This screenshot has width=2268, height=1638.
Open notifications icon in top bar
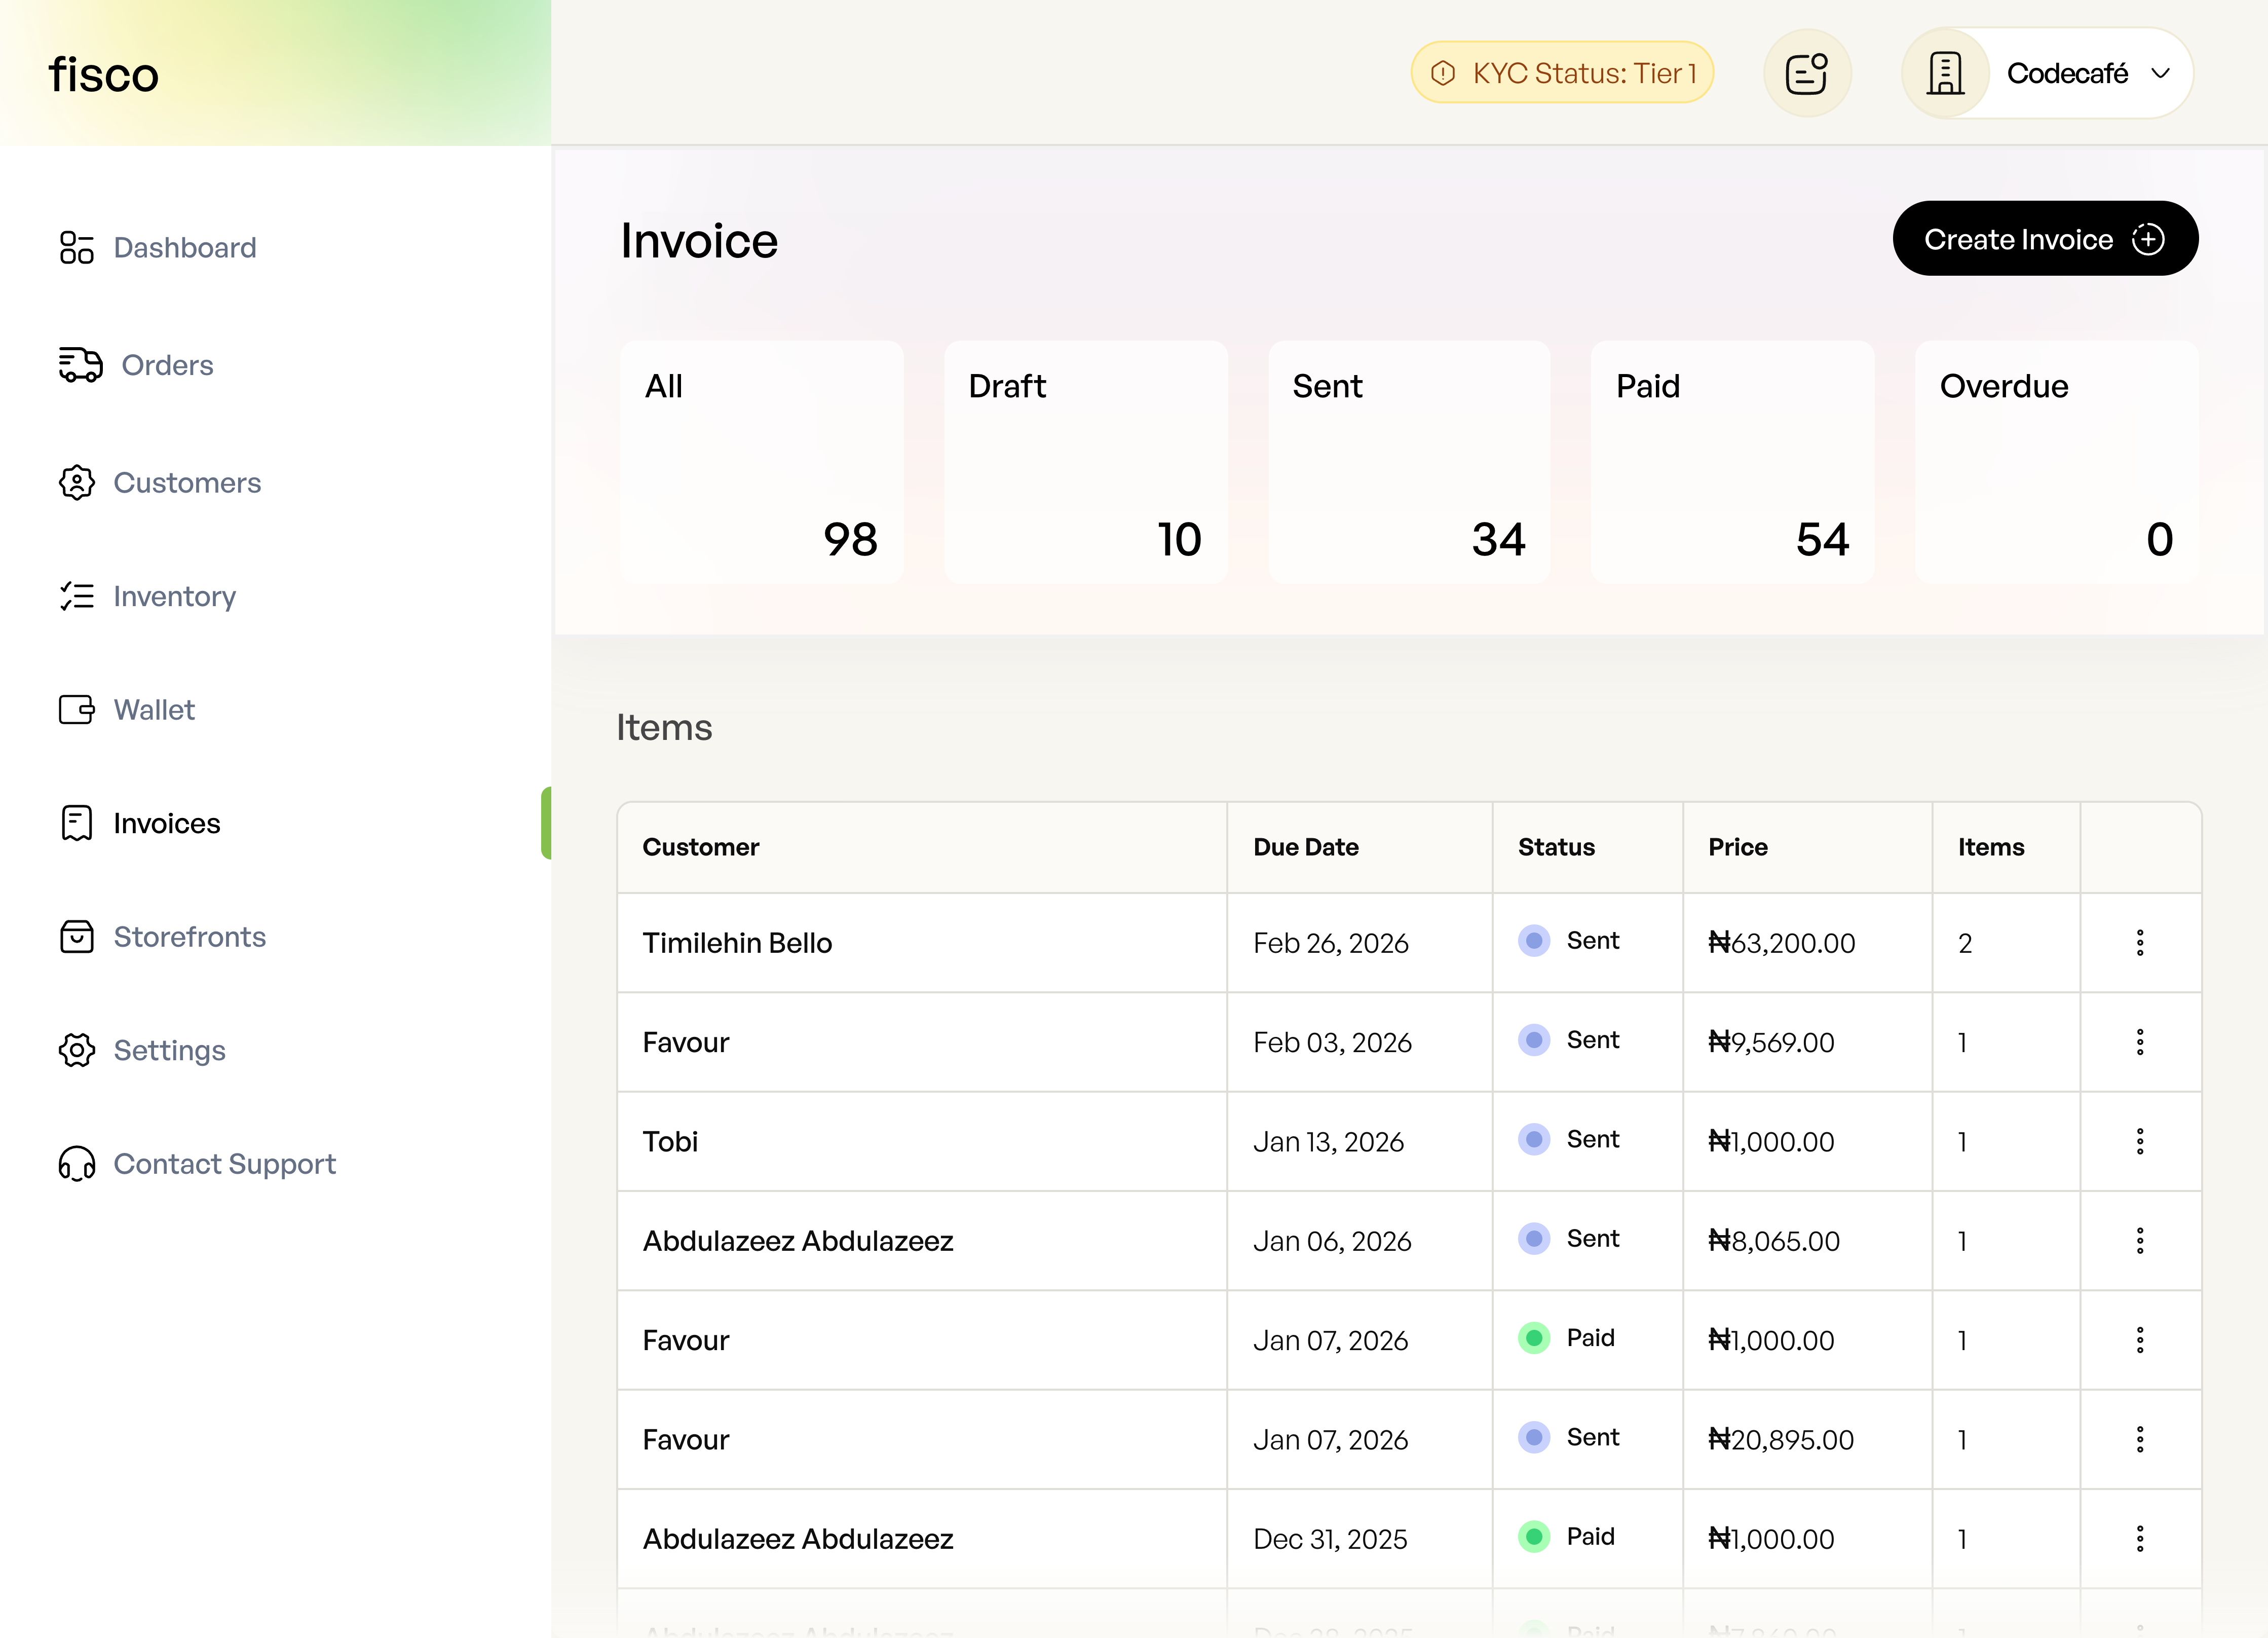(1806, 73)
